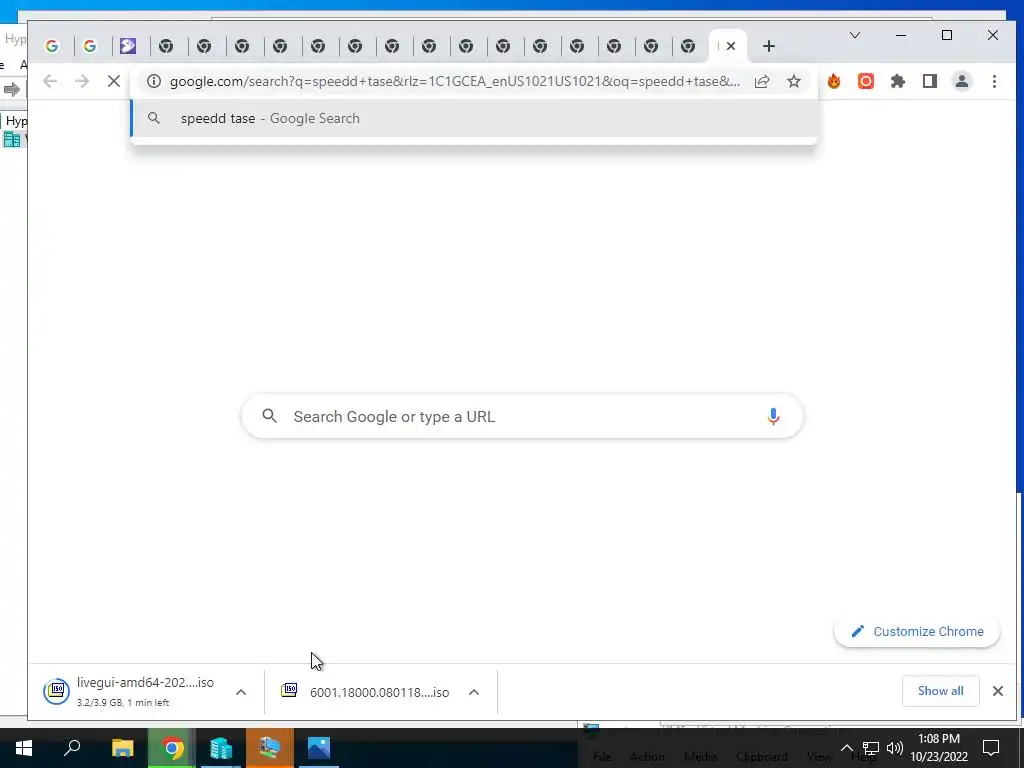Switch to Chrome on the taskbar
This screenshot has height=768, width=1024.
point(172,748)
